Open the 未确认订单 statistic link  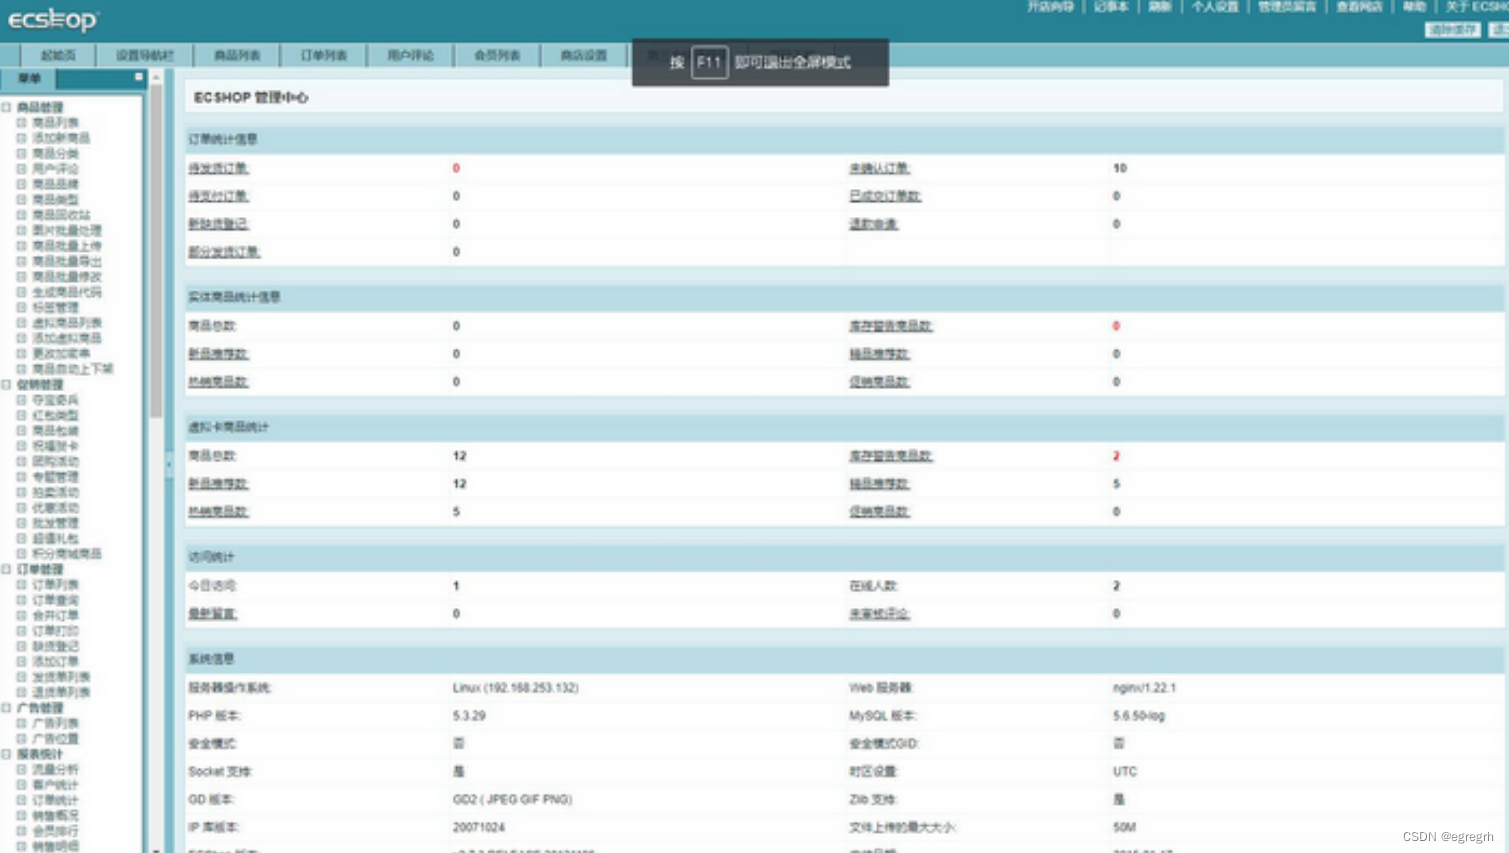click(x=879, y=168)
